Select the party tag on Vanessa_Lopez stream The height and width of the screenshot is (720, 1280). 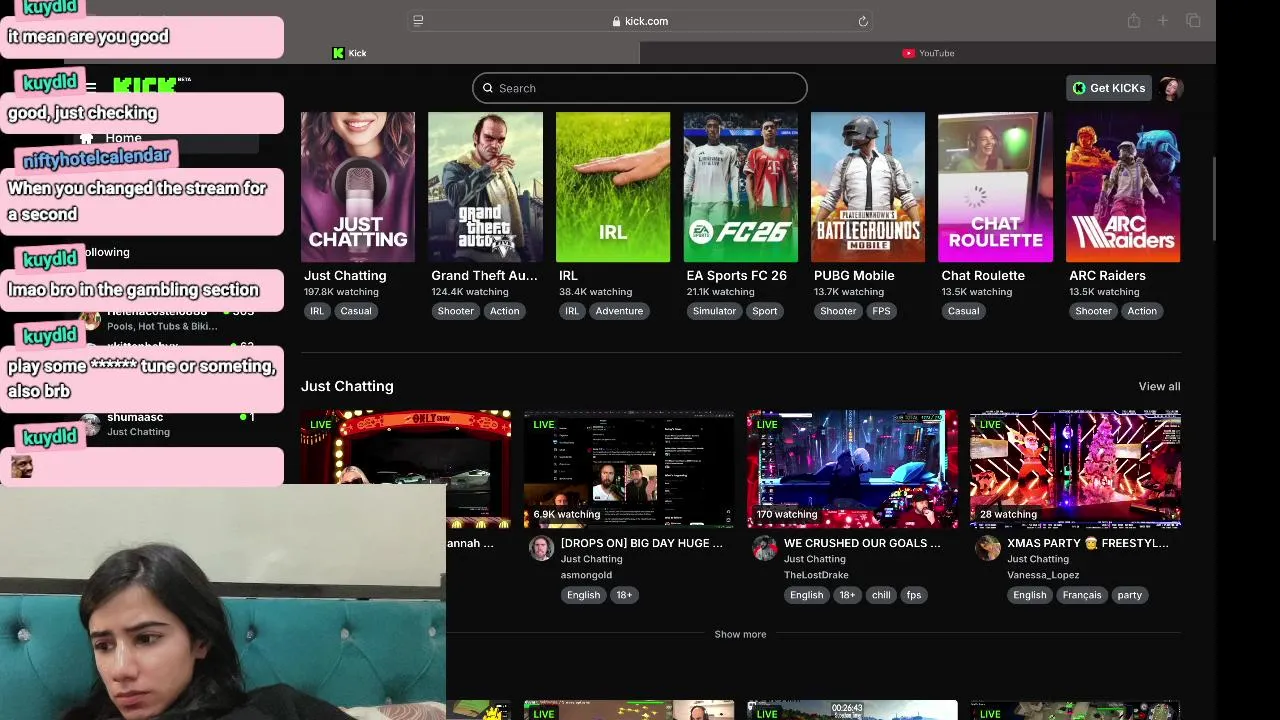point(1130,595)
